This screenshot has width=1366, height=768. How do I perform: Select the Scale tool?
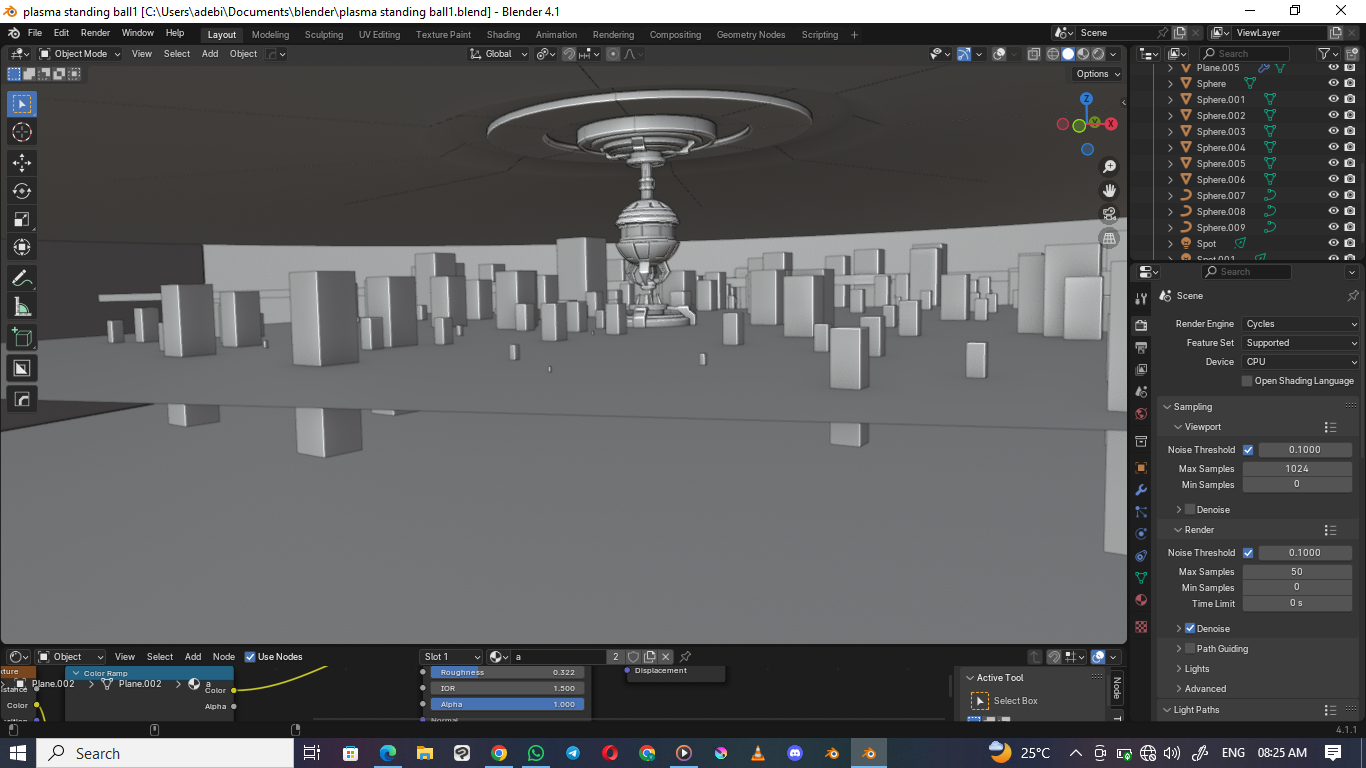[22, 219]
